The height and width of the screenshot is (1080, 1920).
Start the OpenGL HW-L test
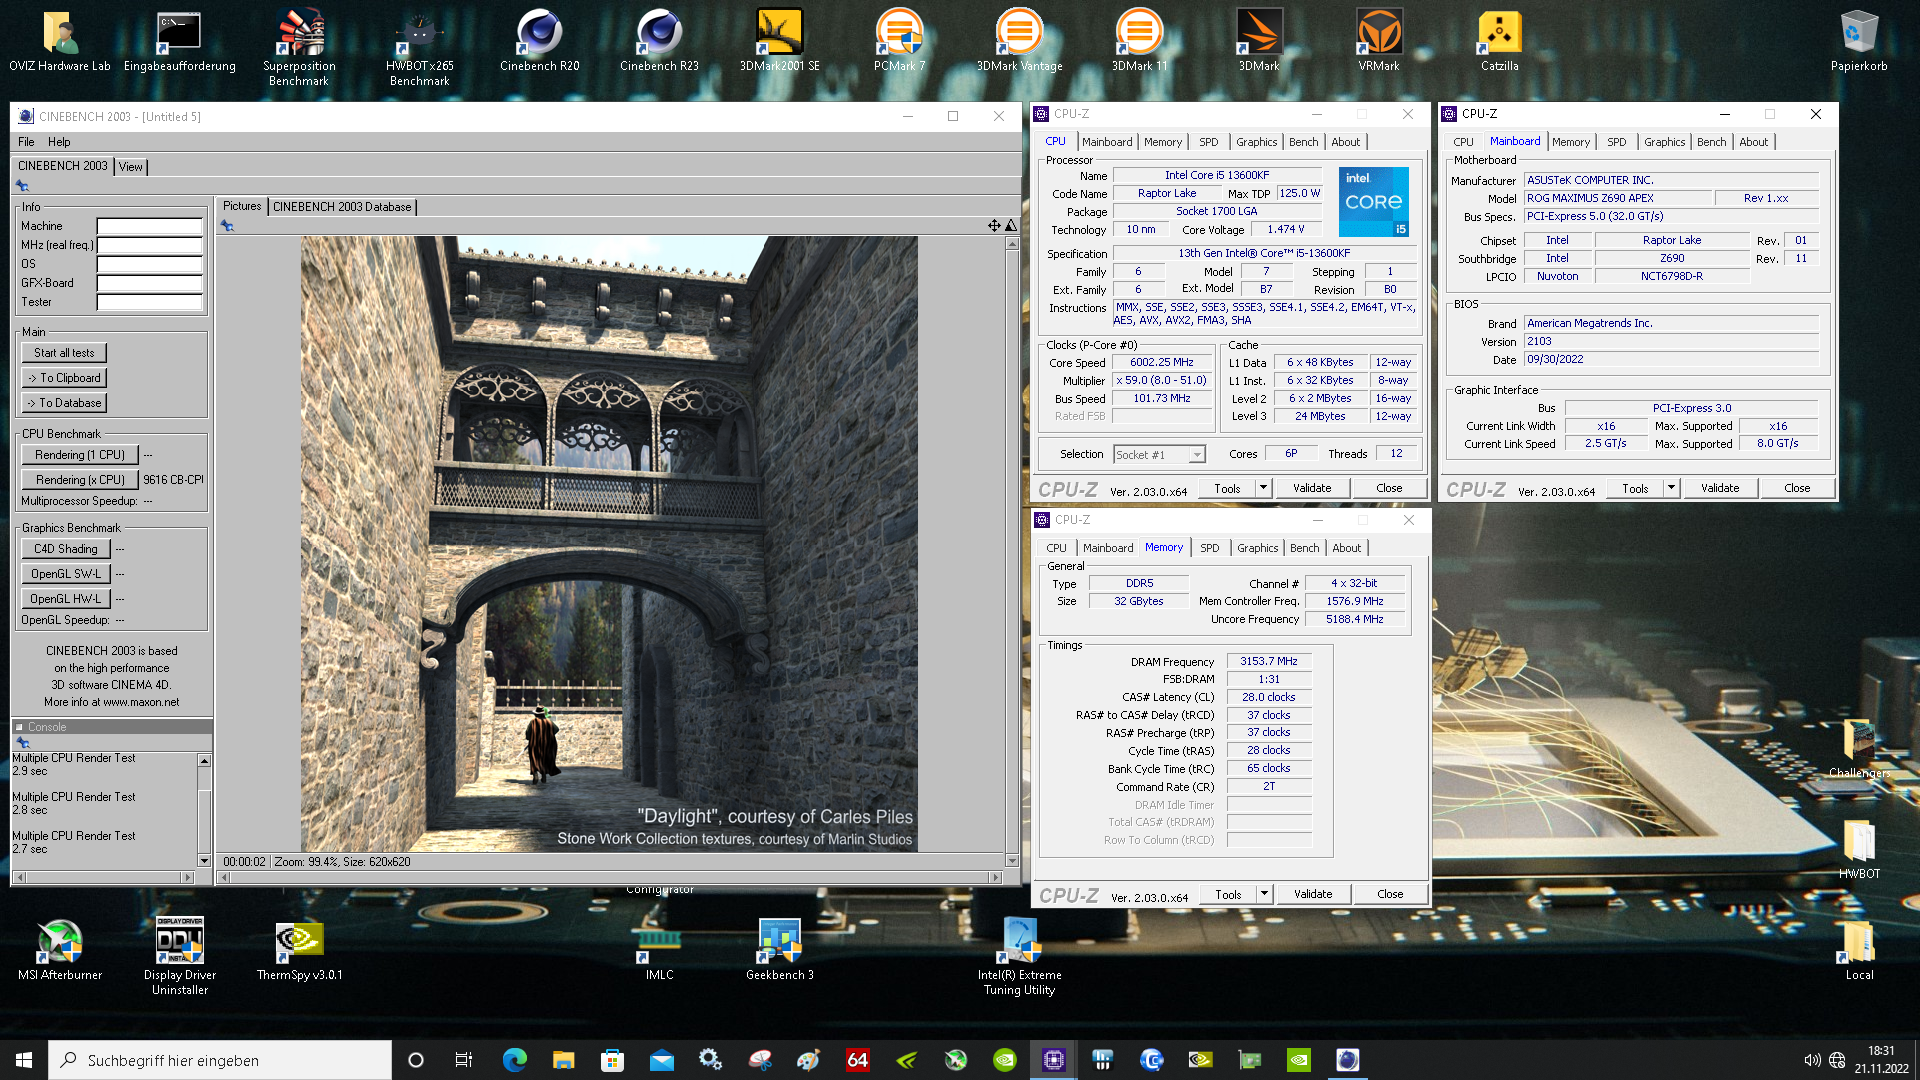pyautogui.click(x=66, y=599)
